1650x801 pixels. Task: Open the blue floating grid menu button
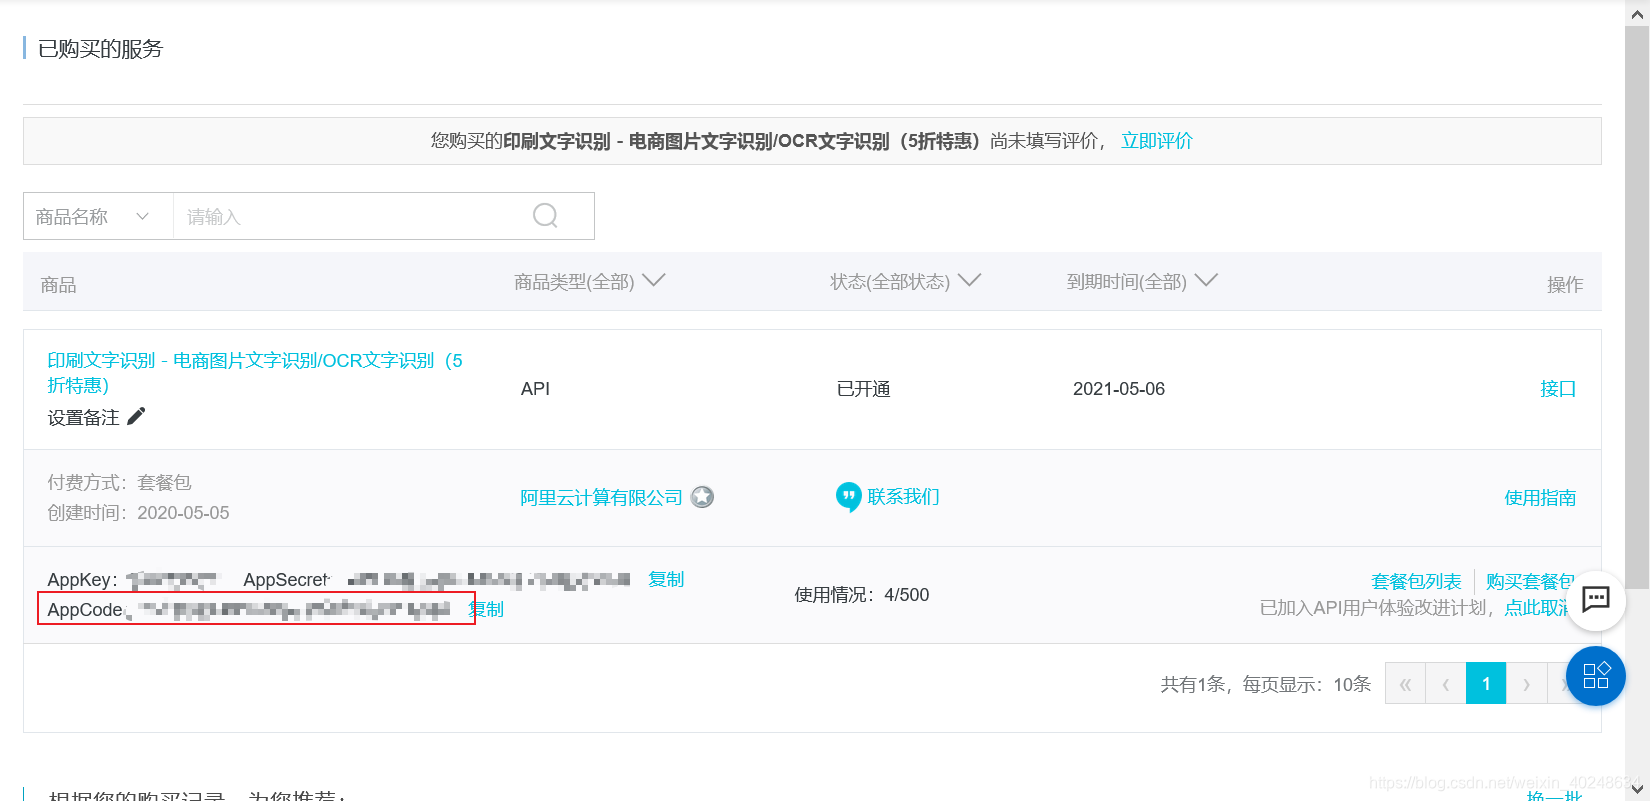(1596, 676)
